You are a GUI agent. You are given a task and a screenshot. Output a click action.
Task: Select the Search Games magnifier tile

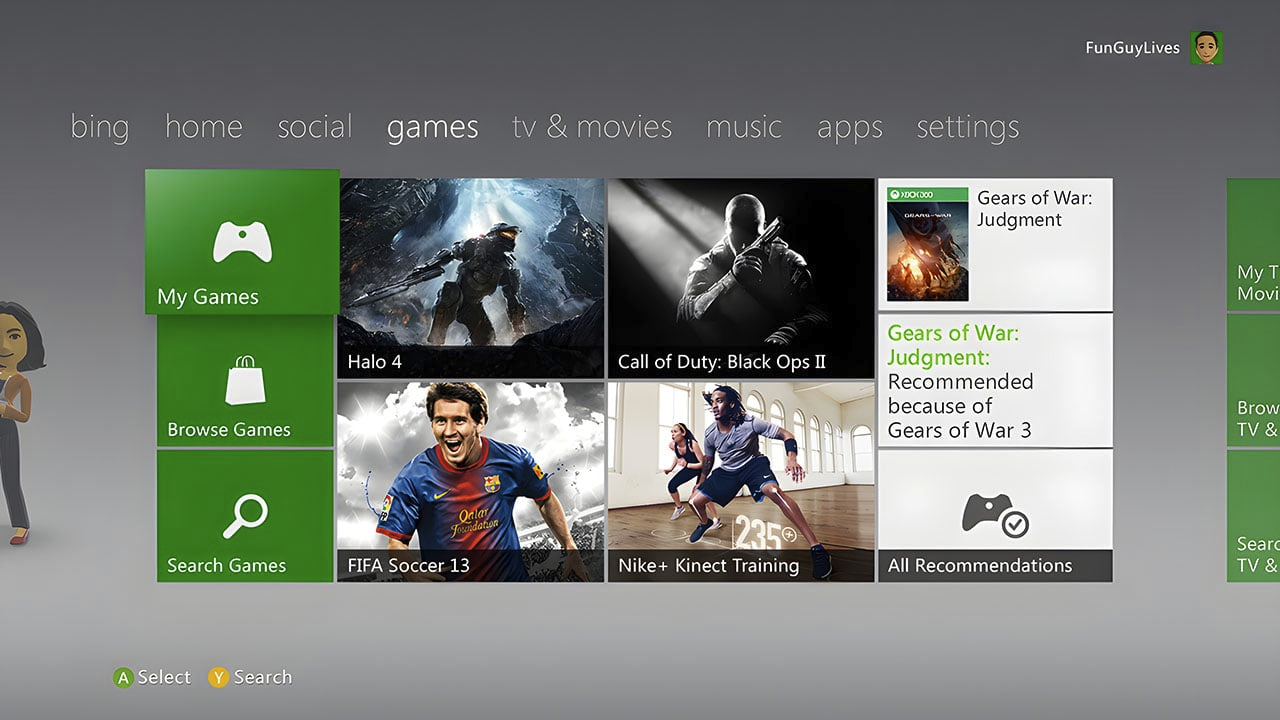[245, 516]
